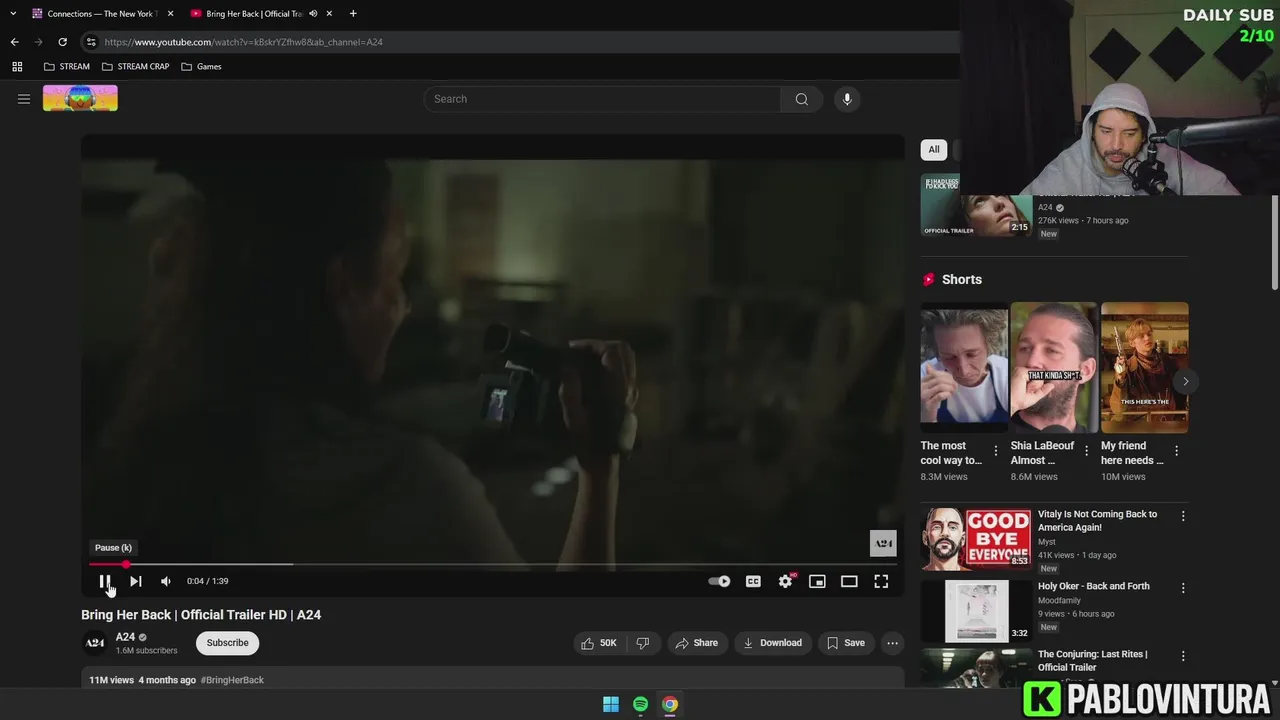Open video settings gear
The height and width of the screenshot is (720, 1280).
click(786, 581)
